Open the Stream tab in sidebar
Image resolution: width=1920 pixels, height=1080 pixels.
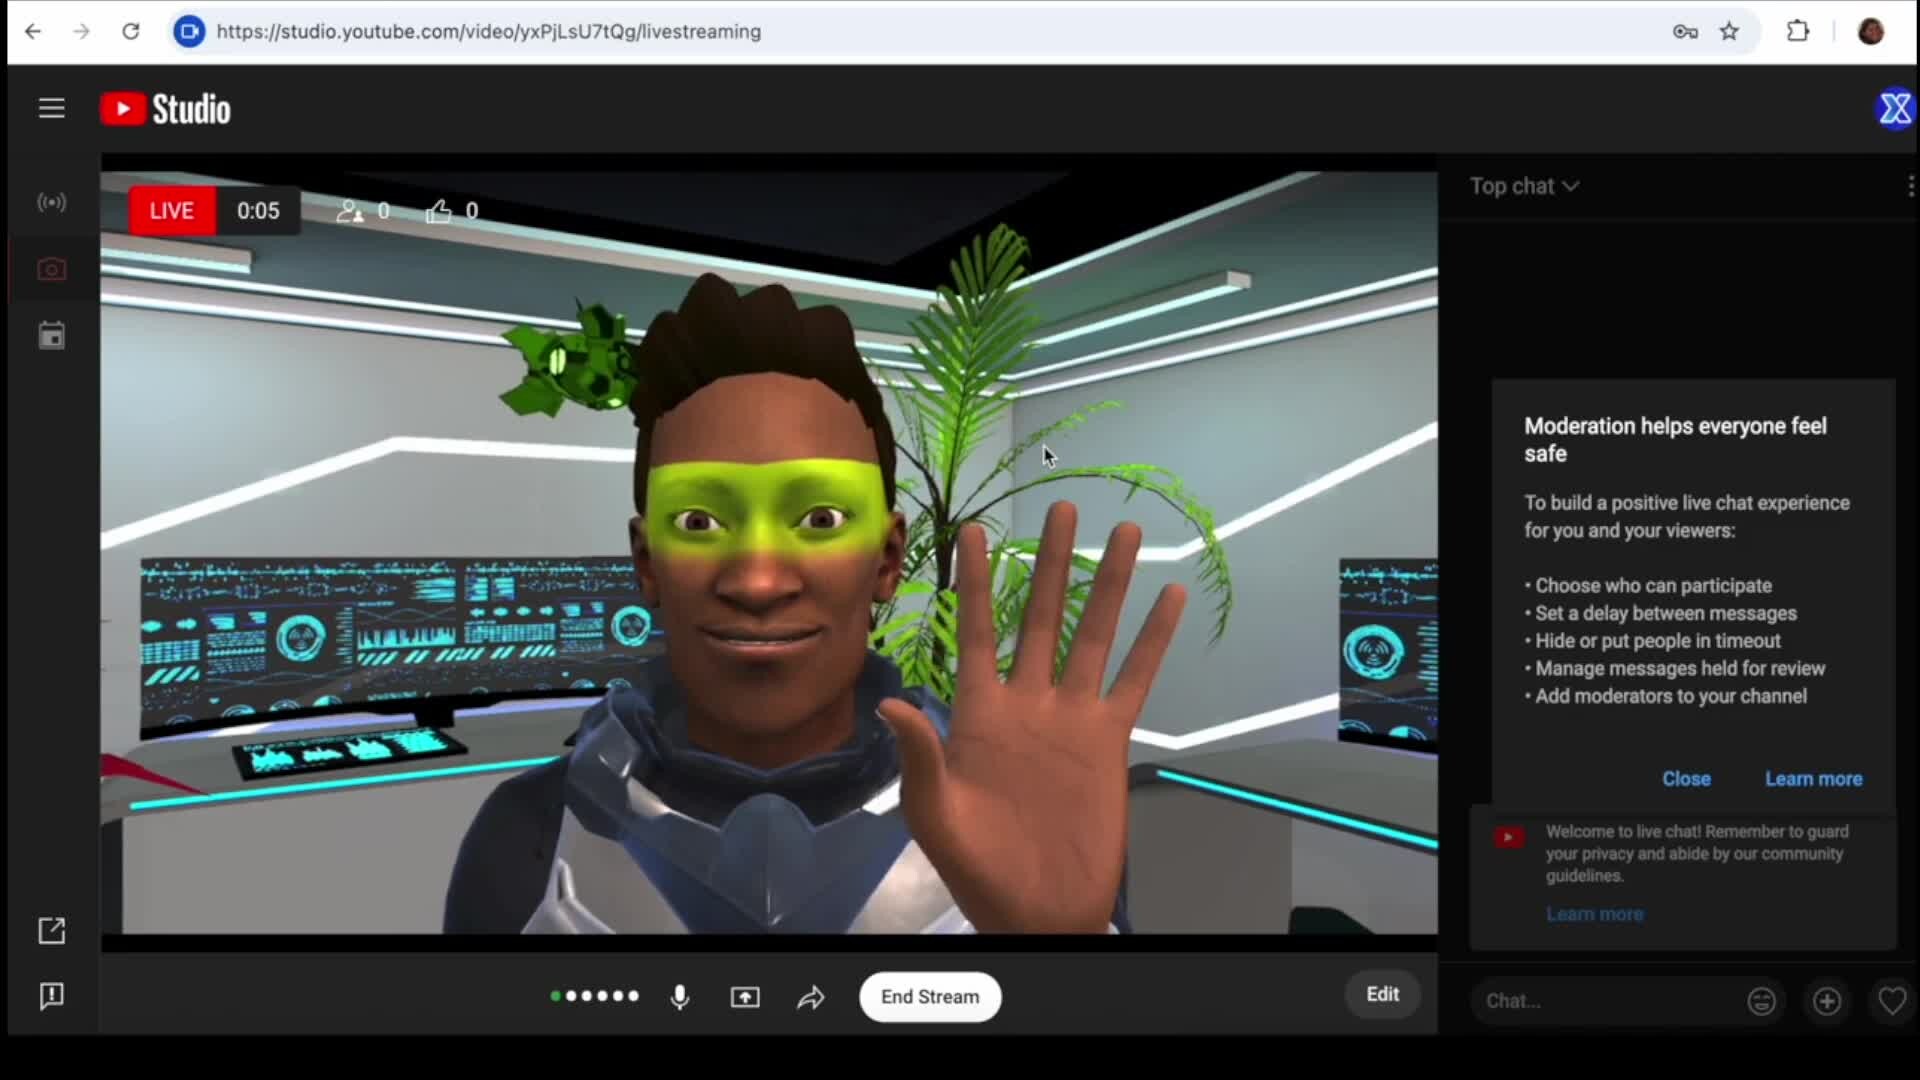pyautogui.click(x=52, y=203)
